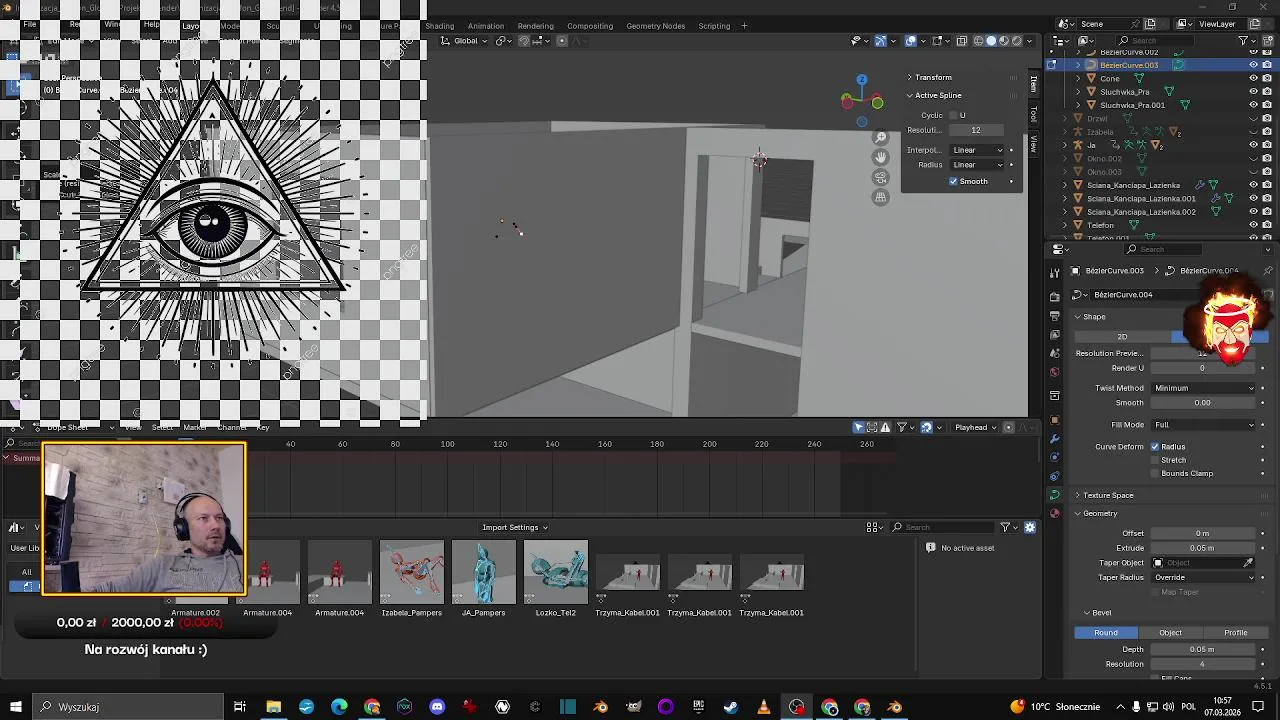
Task: Open Twist Method dropdown
Action: [x=1203, y=388]
